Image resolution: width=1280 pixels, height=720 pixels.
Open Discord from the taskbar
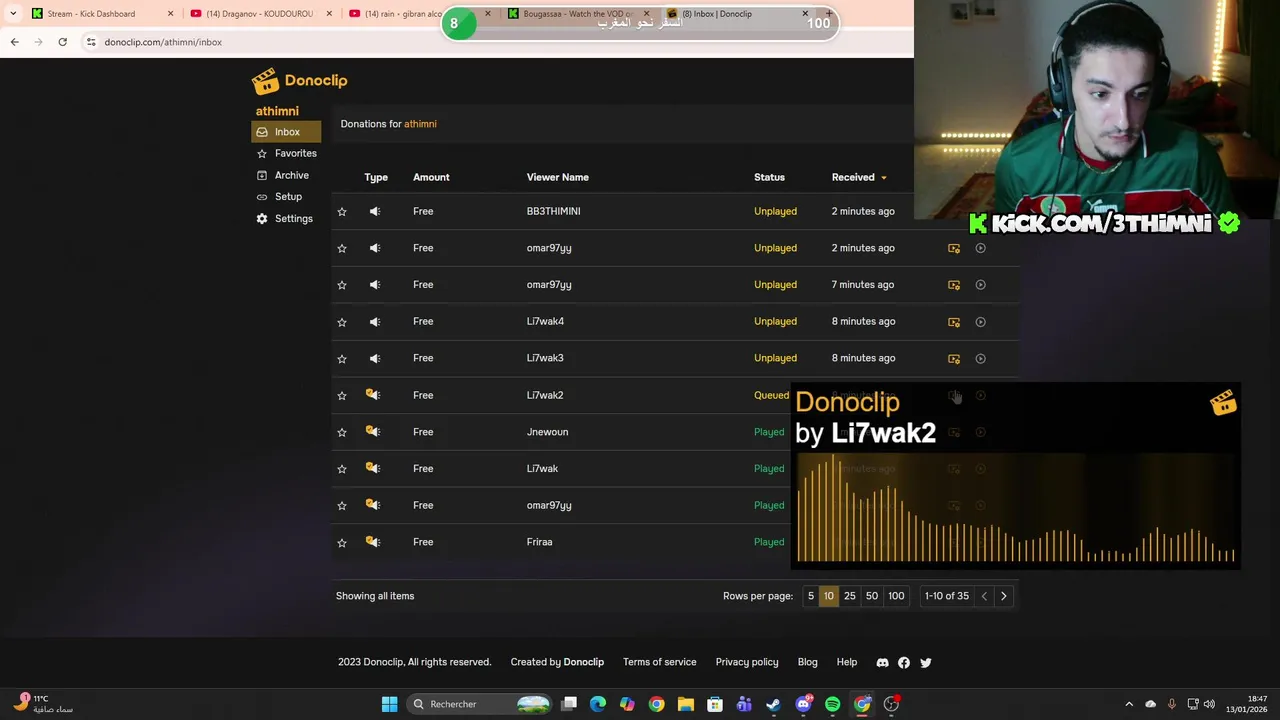[x=803, y=704]
